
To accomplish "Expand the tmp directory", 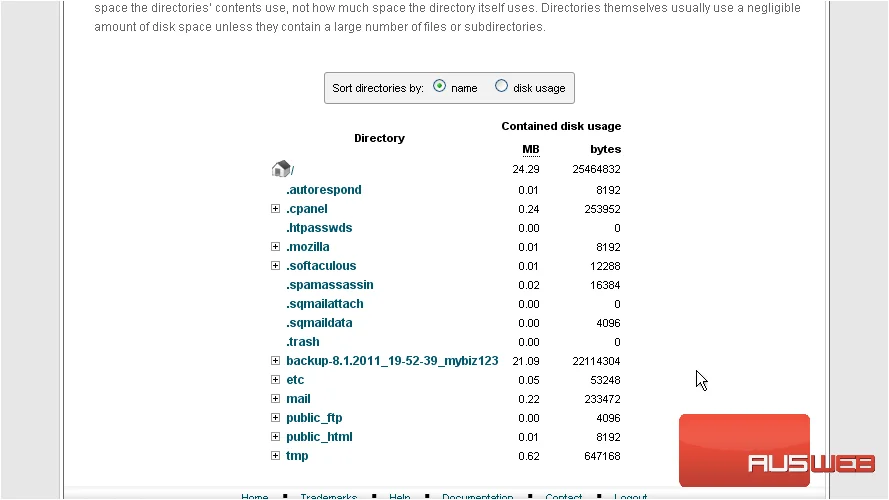I will click(x=276, y=455).
